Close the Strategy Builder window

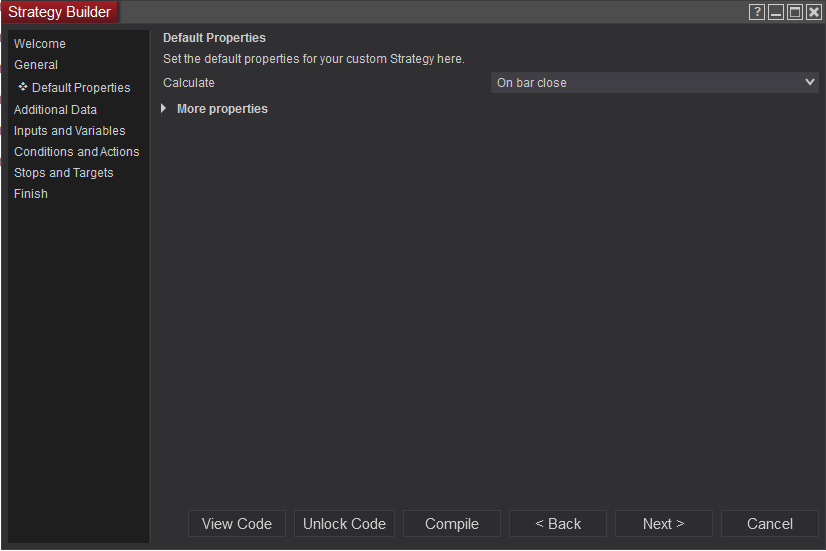[814, 12]
